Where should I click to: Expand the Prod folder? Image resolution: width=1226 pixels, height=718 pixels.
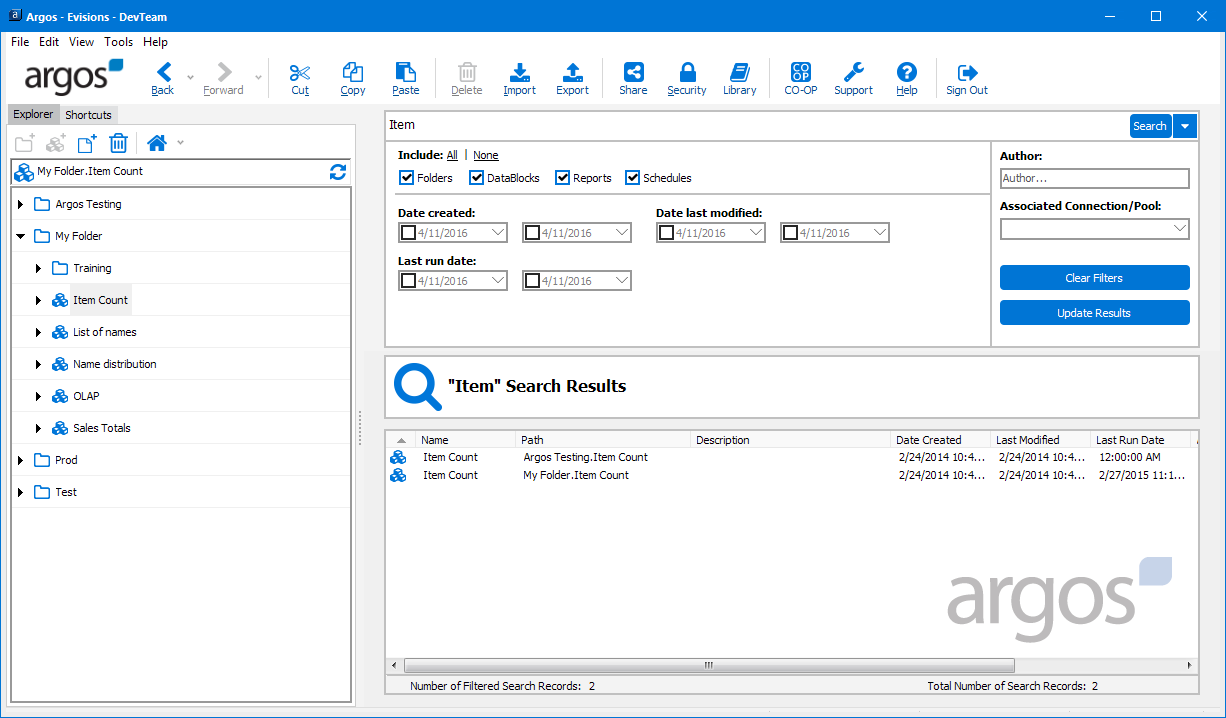21,460
